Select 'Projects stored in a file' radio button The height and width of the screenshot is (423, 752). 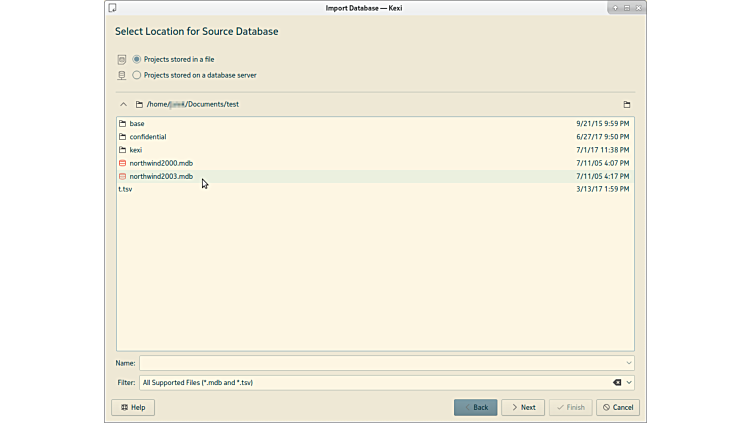coord(137,59)
